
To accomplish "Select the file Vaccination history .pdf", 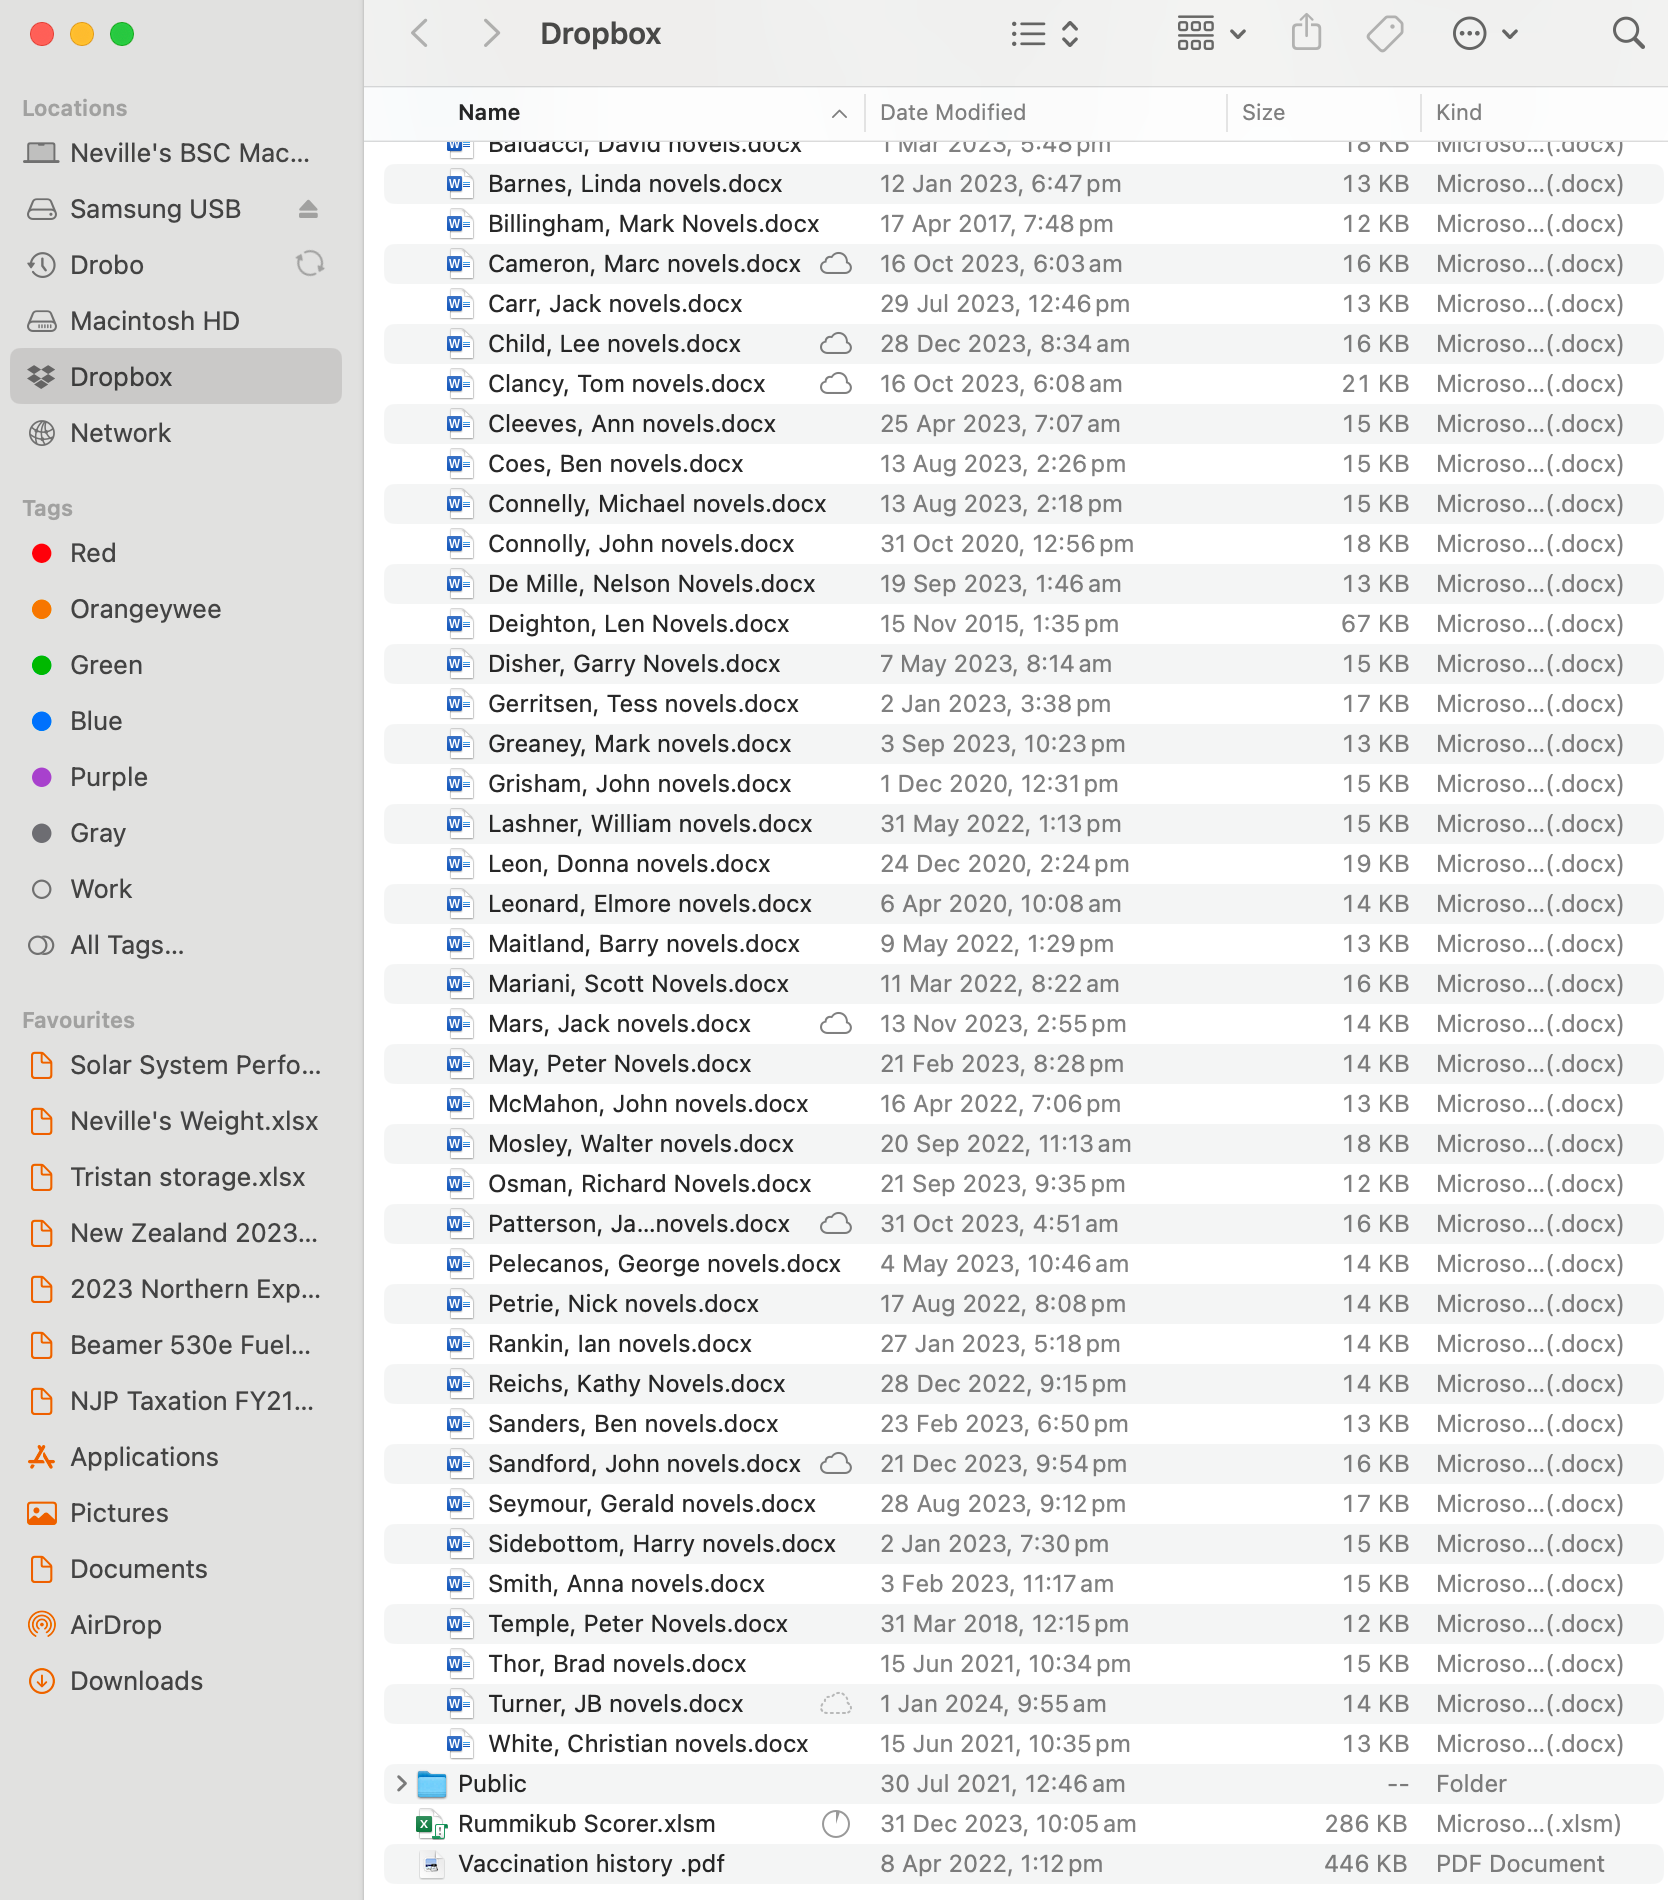I will 1024,1864.
